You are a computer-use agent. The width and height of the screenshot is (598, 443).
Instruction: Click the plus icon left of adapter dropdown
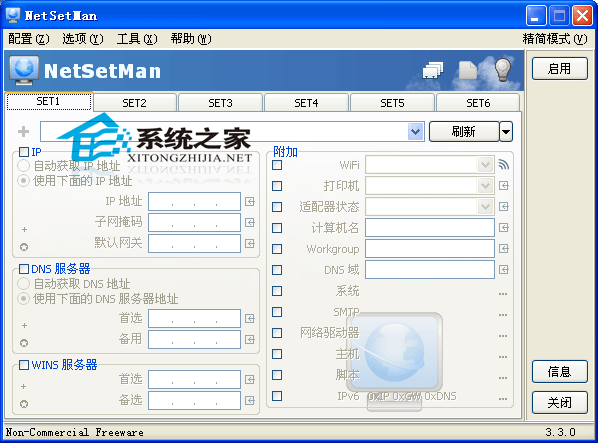point(24,132)
